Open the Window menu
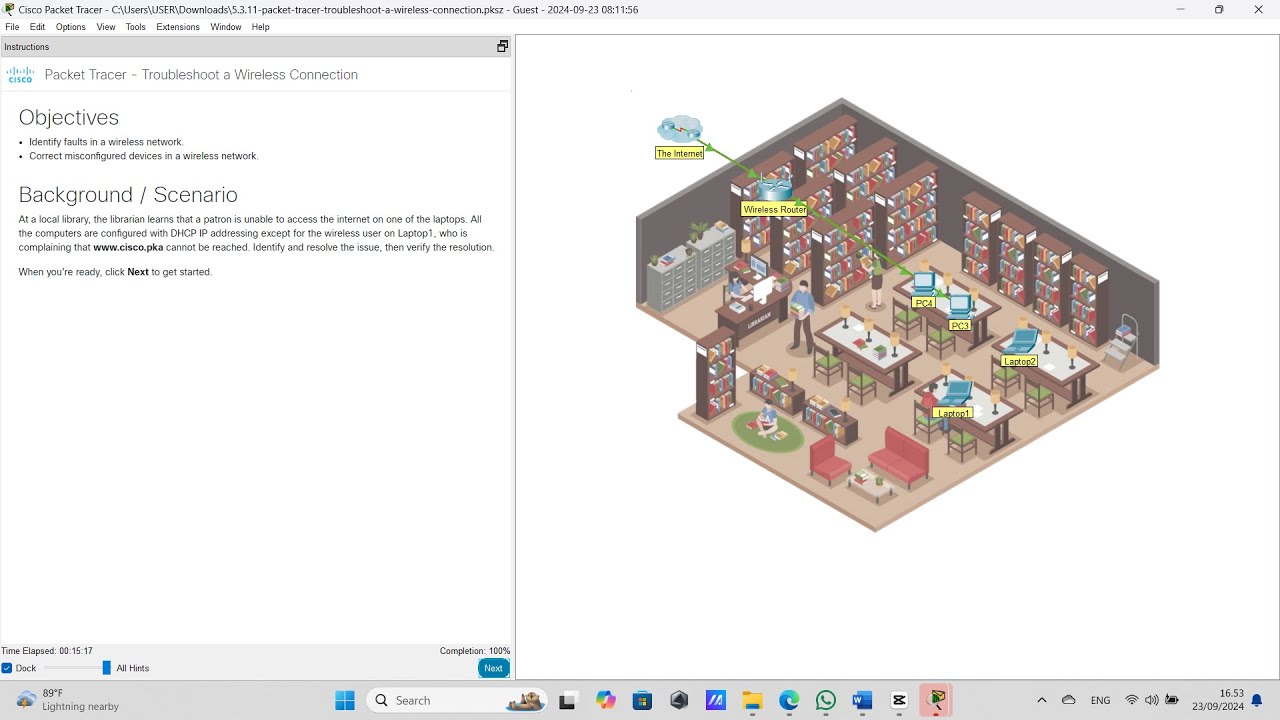The image size is (1280, 720). pyautogui.click(x=226, y=27)
